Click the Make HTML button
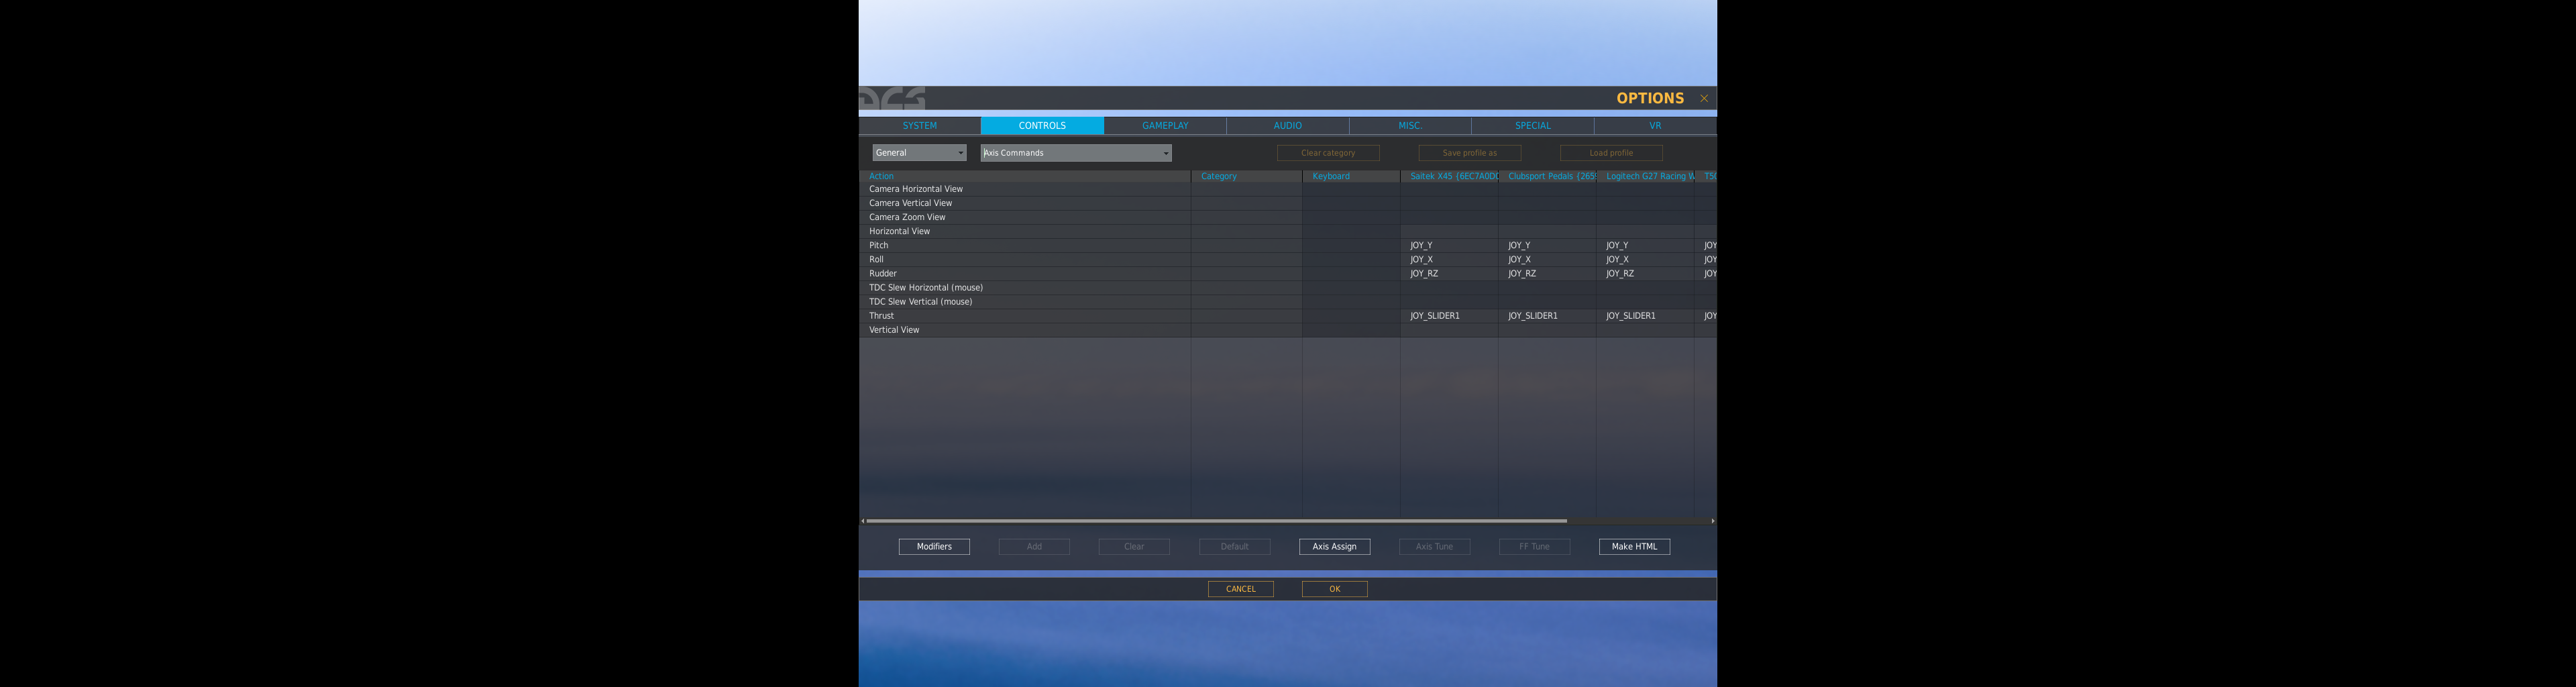 tap(1634, 547)
